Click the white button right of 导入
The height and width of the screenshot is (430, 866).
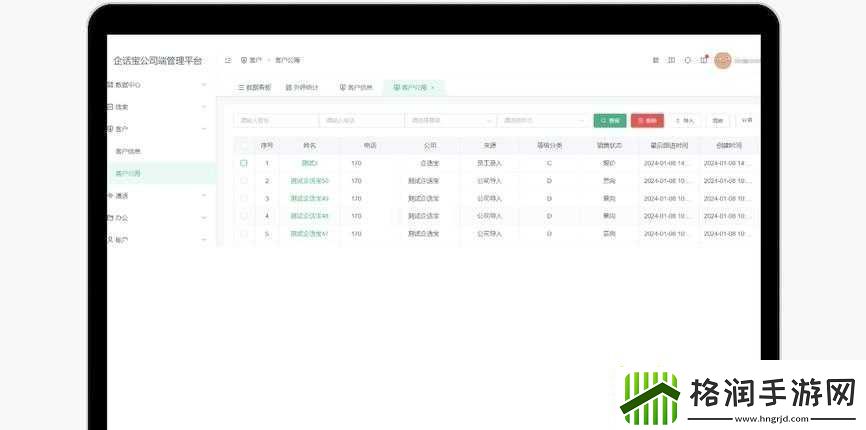717,120
